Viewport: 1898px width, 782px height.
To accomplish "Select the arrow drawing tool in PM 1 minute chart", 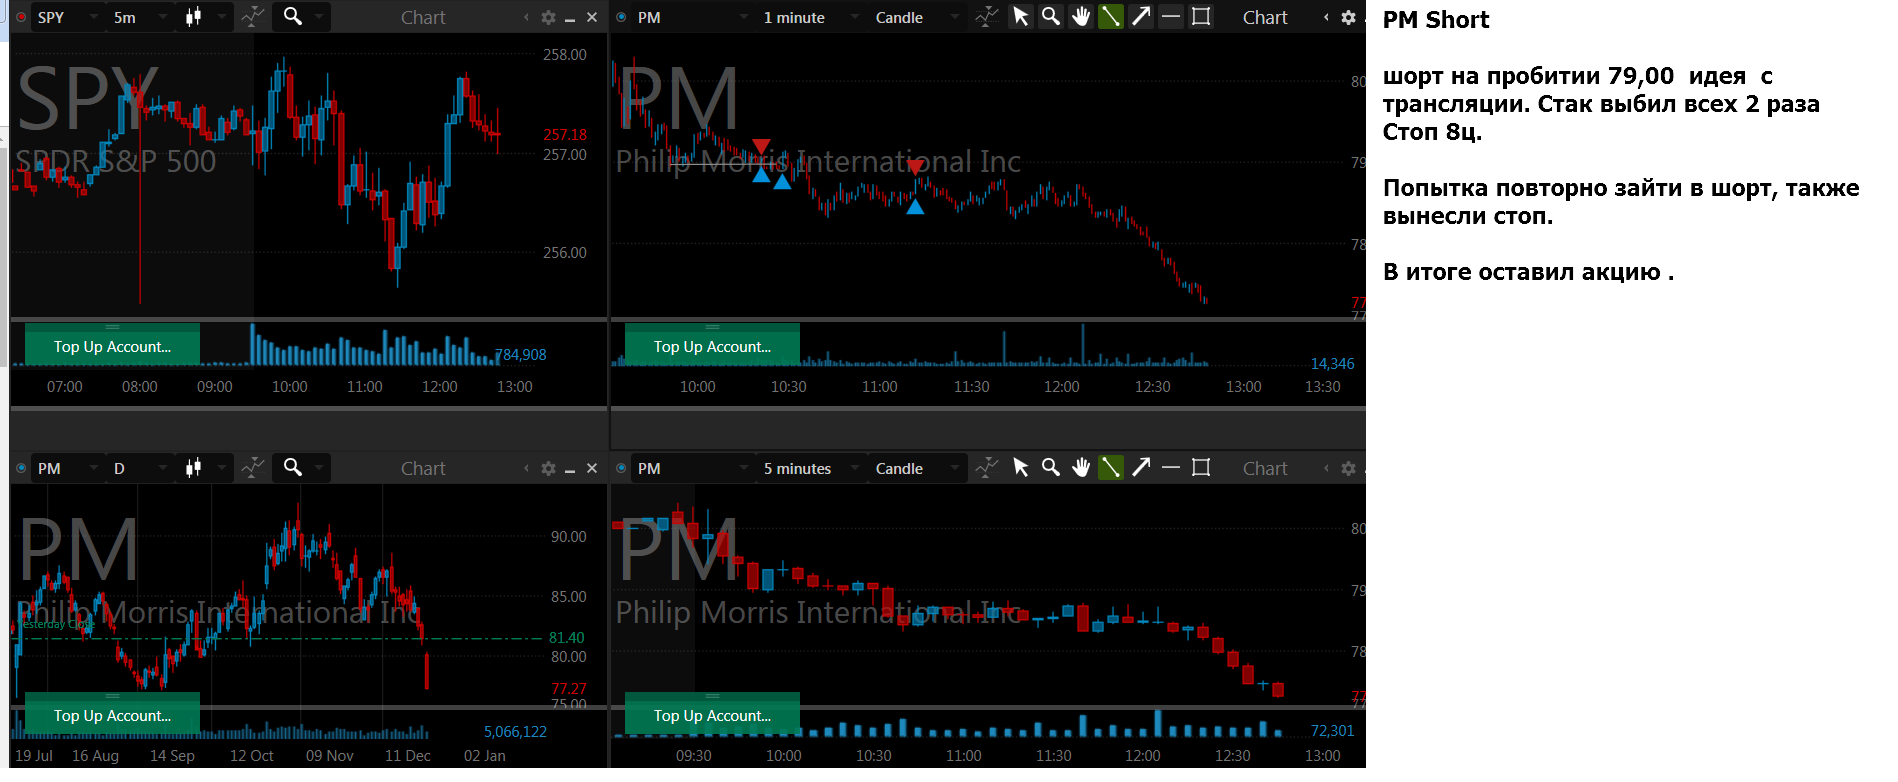I will (1141, 17).
